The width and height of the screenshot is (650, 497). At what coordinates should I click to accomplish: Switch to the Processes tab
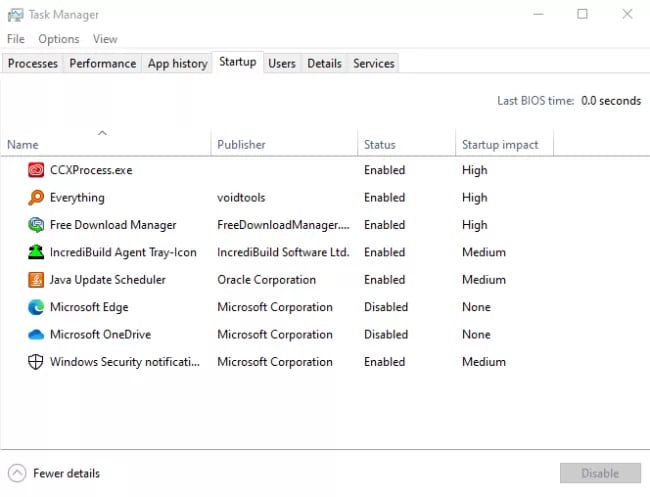click(33, 63)
